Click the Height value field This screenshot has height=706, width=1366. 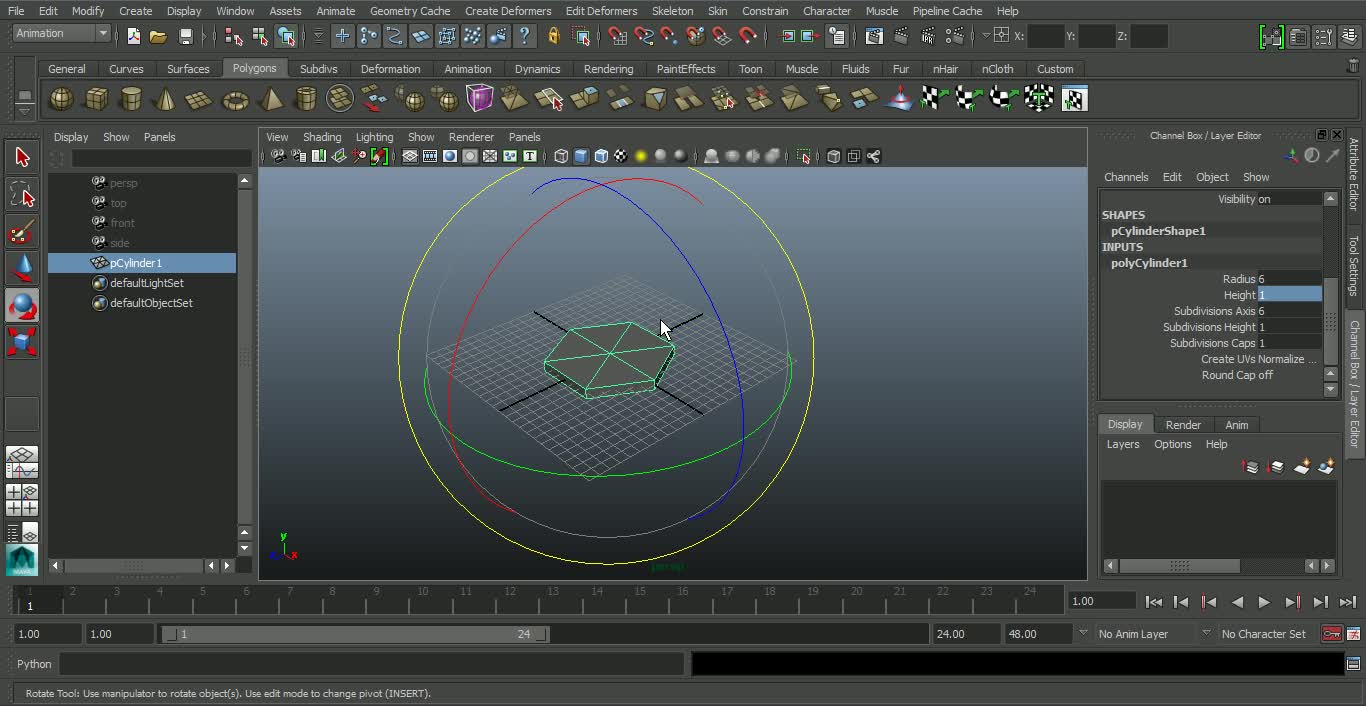[x=1290, y=295]
